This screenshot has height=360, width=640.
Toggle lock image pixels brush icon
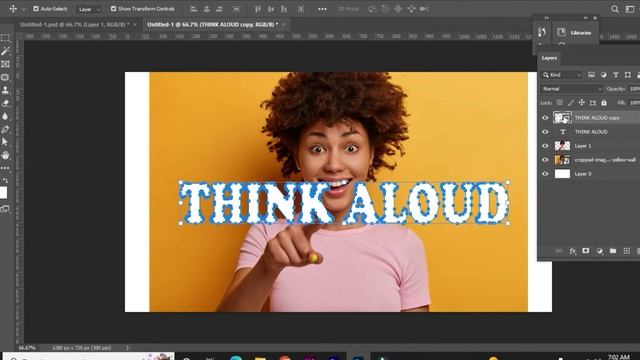(571, 102)
